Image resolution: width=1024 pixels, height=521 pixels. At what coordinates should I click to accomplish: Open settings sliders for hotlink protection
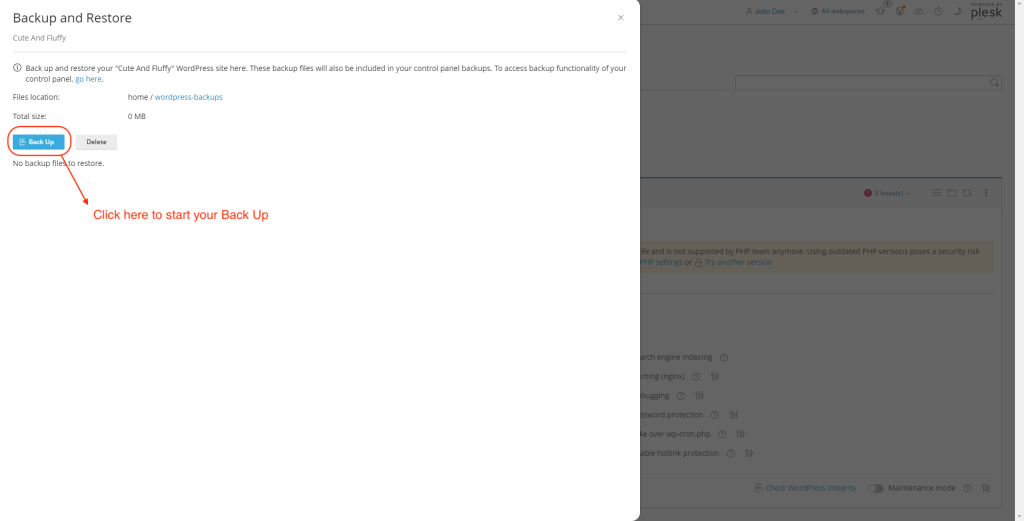point(749,453)
